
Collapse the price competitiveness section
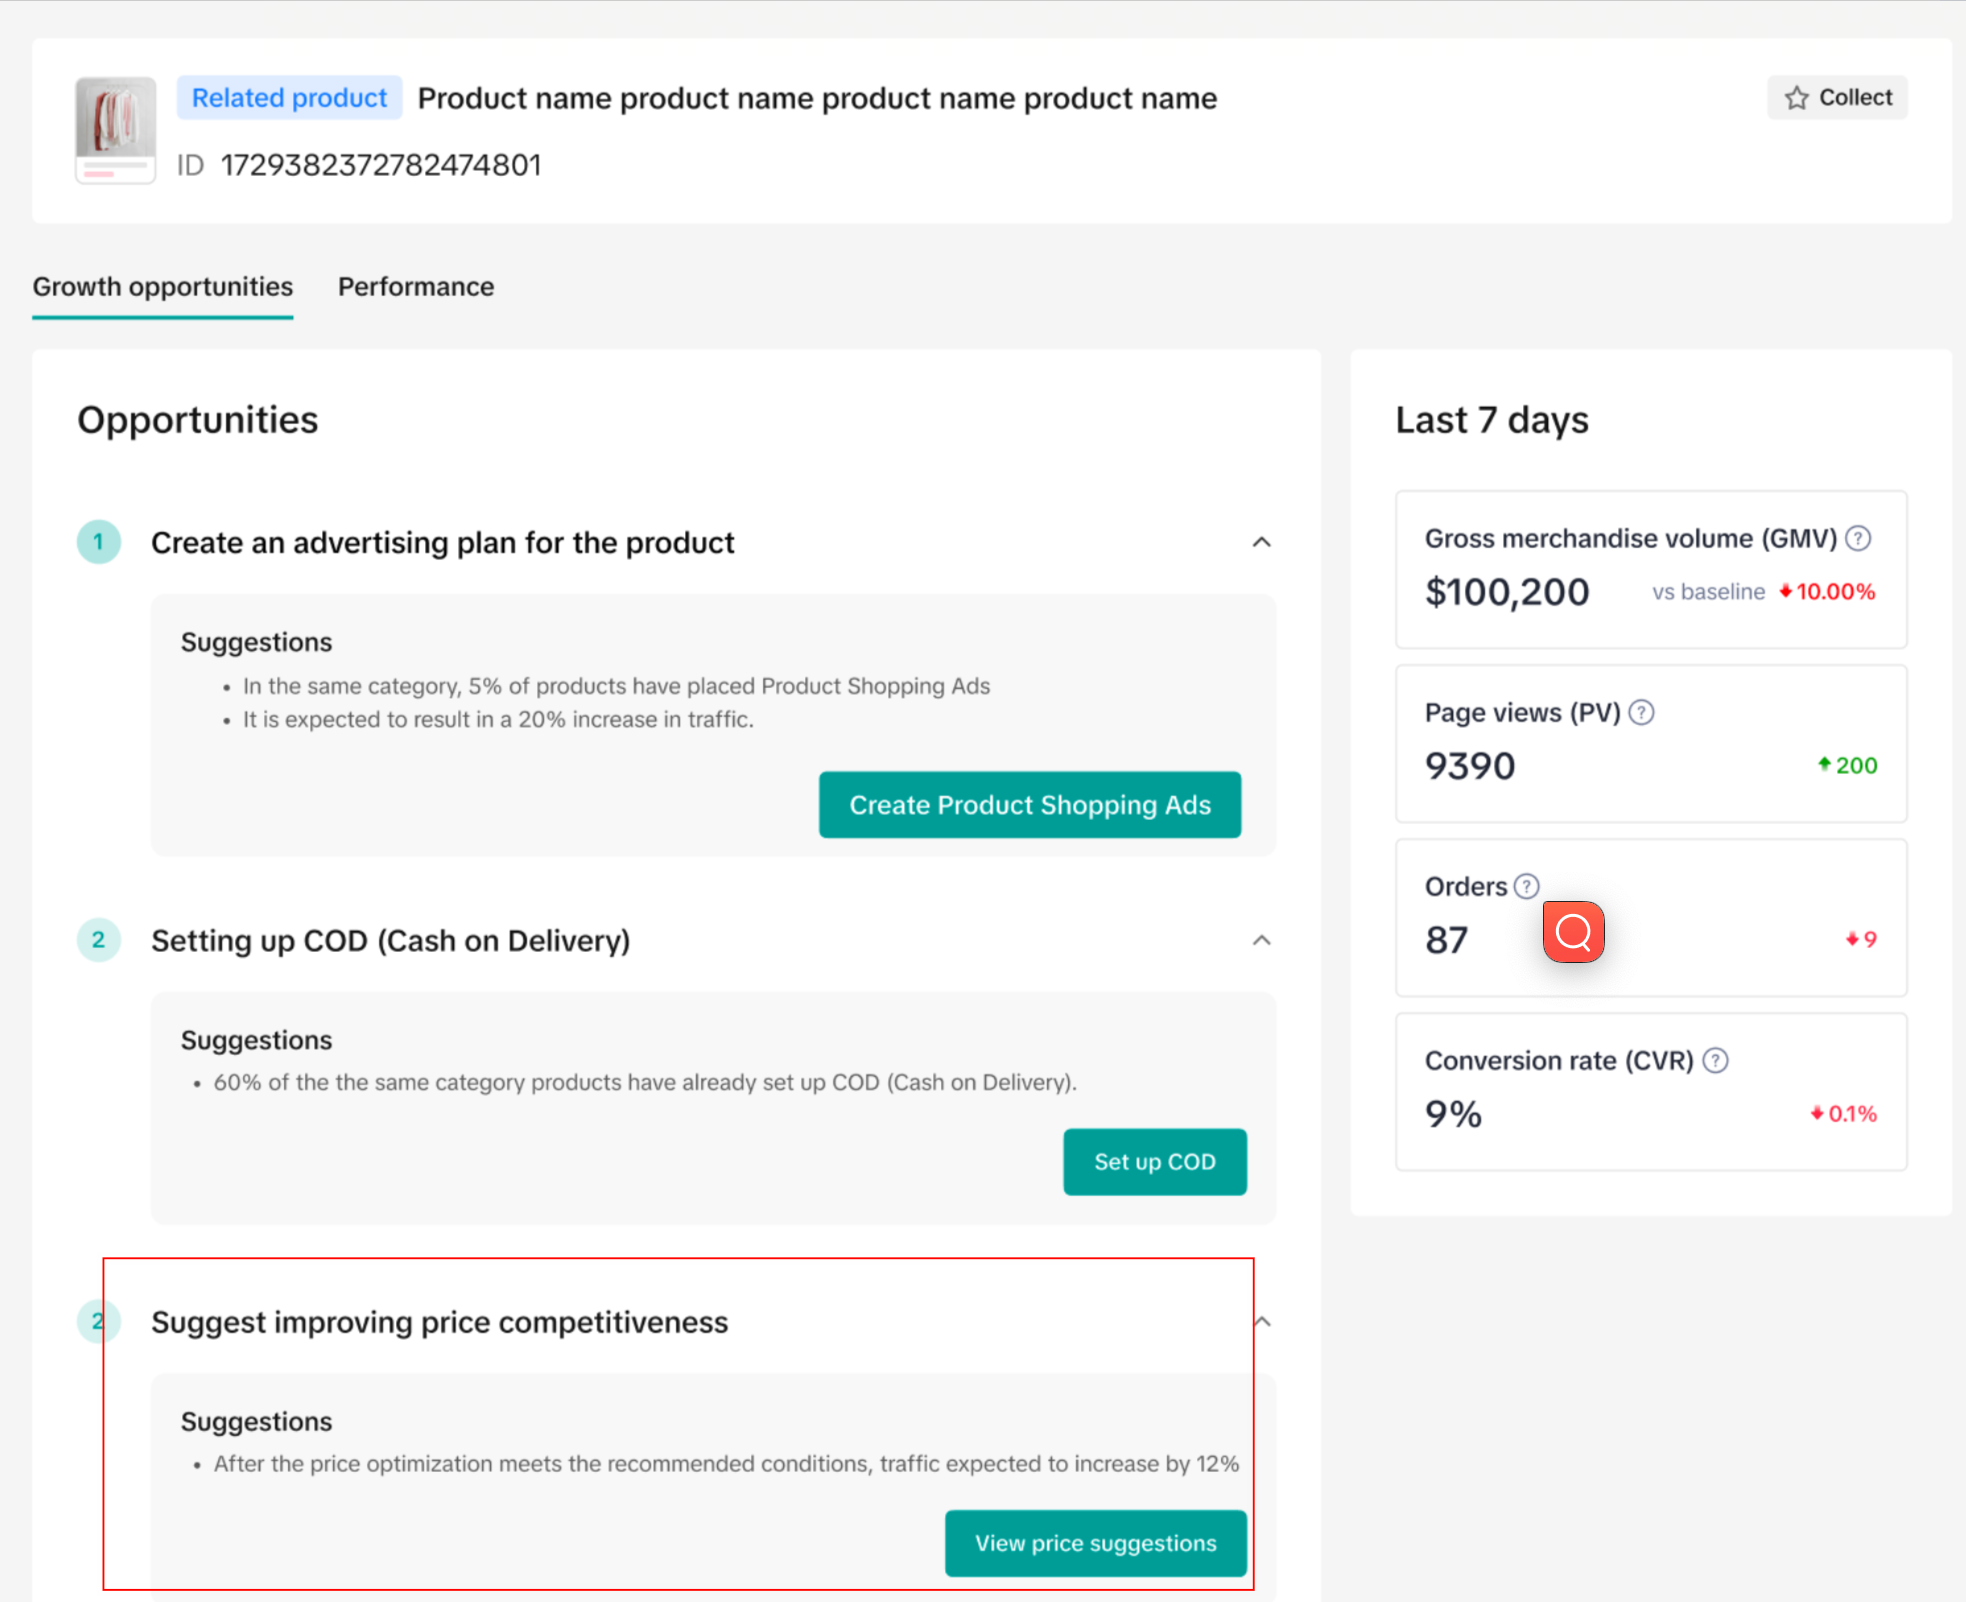point(1262,1322)
